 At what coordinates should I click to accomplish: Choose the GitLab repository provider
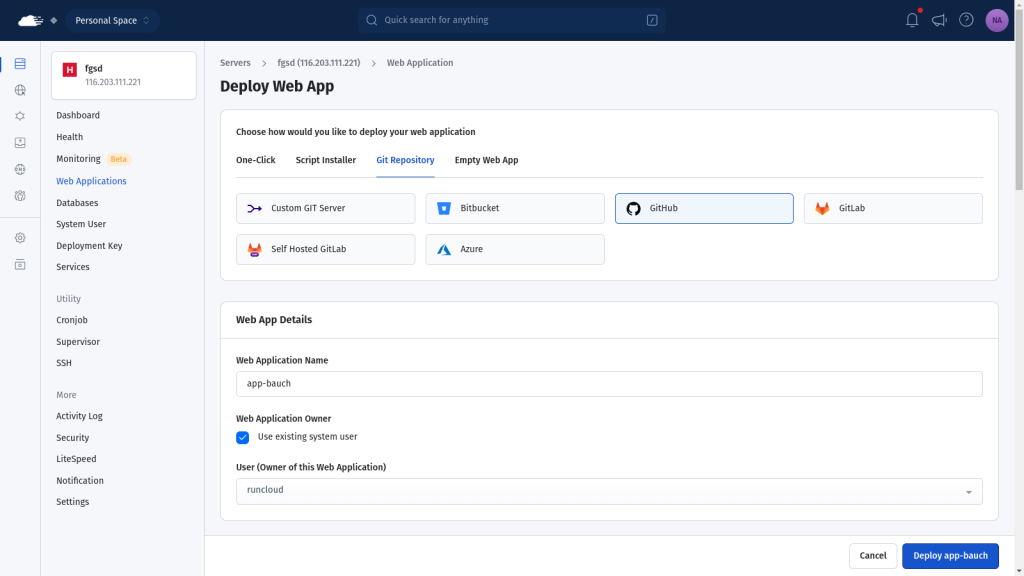pyautogui.click(x=892, y=208)
